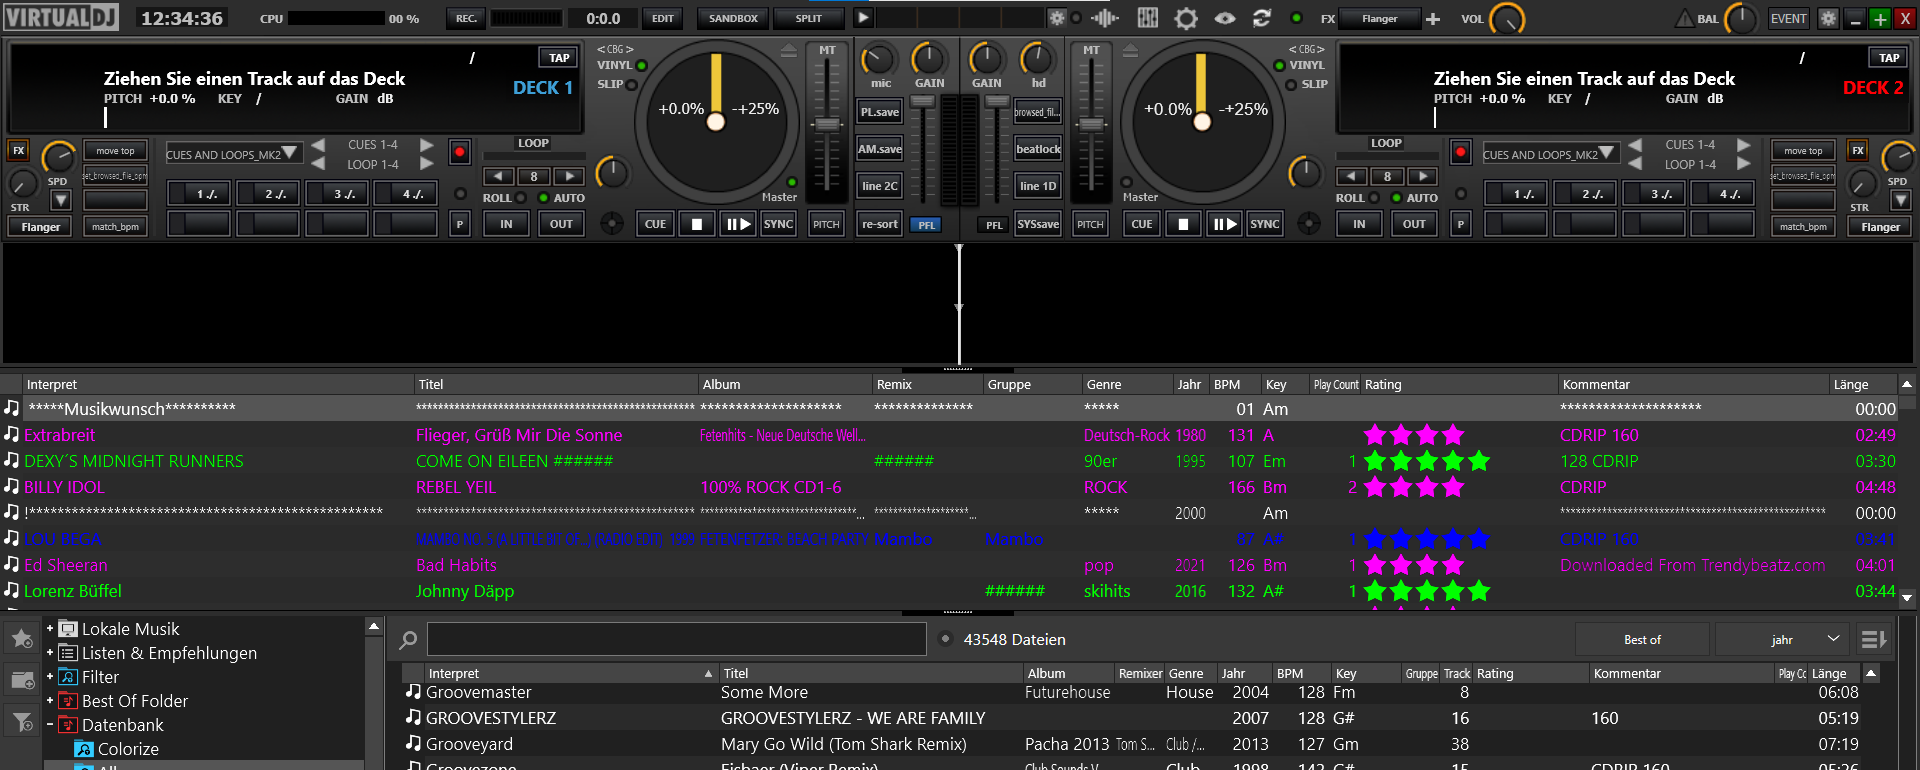
Task: Sort upper list by Kommentar column header
Action: (x=1693, y=384)
